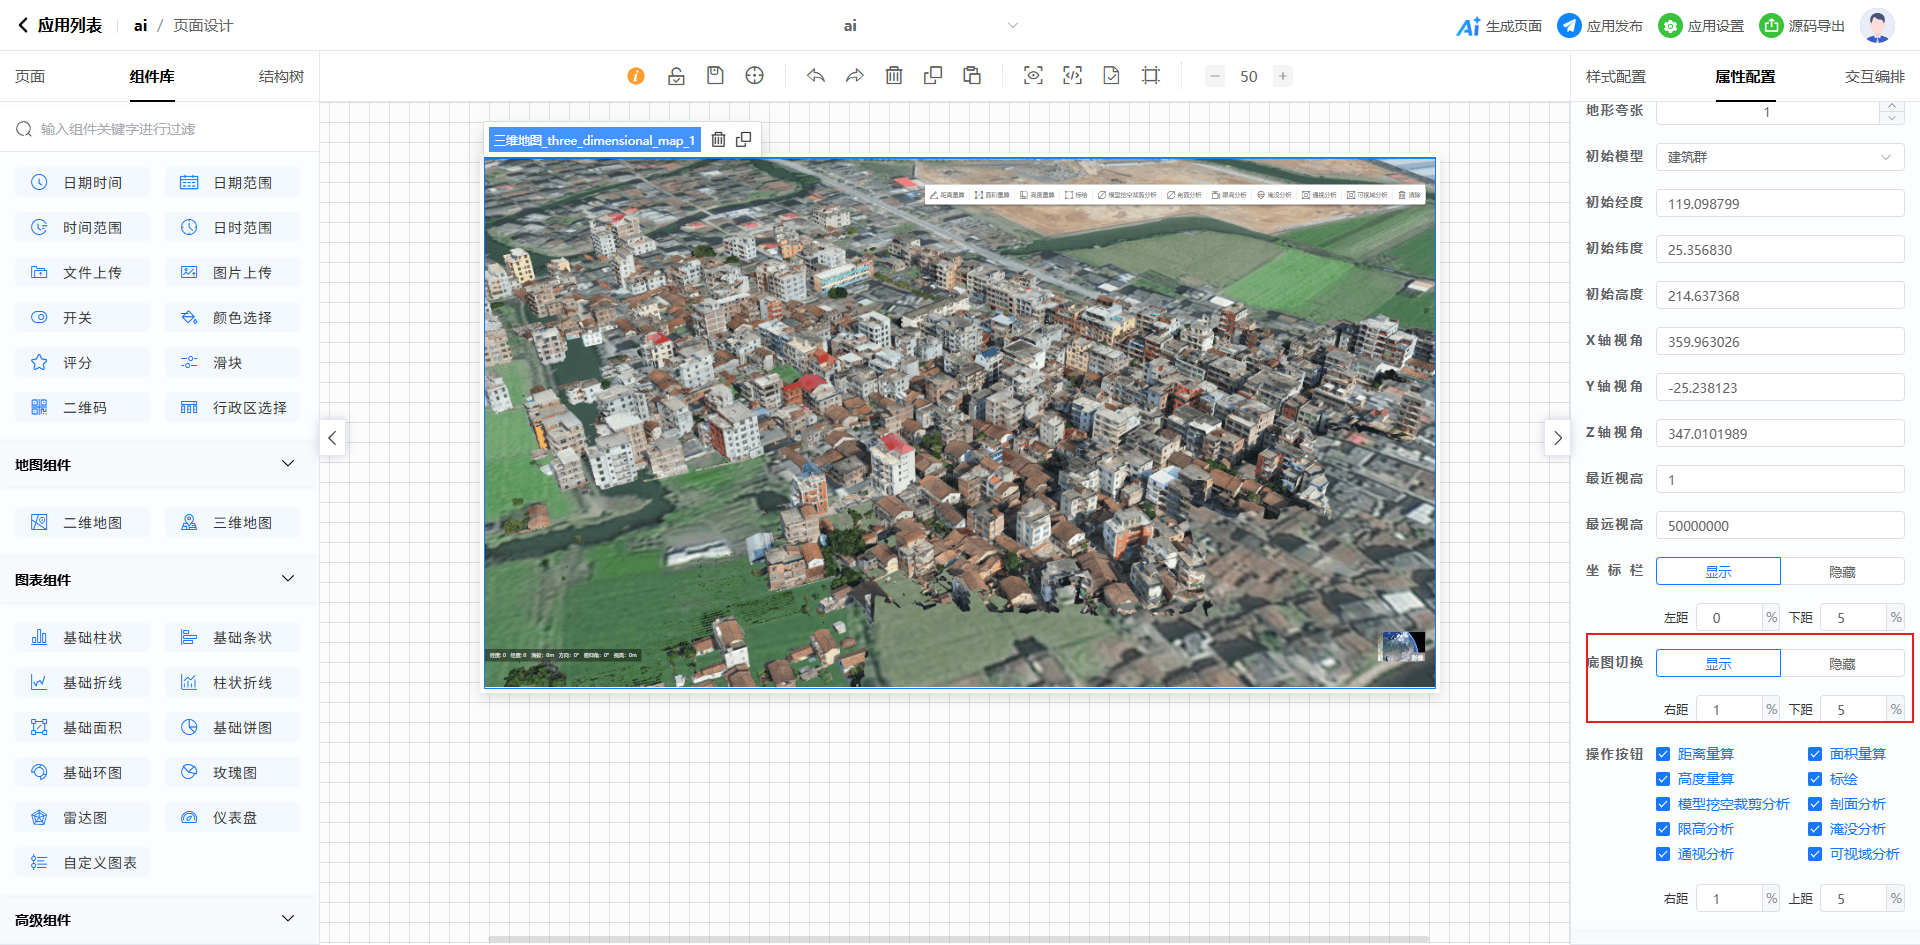This screenshot has height=945, width=1920.
Task: Open the 结构树 tab
Action: pyautogui.click(x=281, y=77)
